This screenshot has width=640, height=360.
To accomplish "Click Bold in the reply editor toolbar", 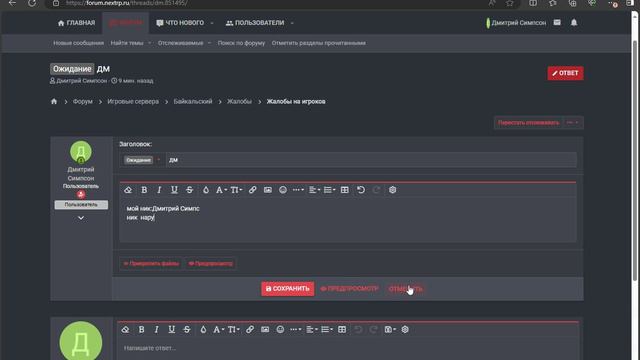I will tap(141, 329).
